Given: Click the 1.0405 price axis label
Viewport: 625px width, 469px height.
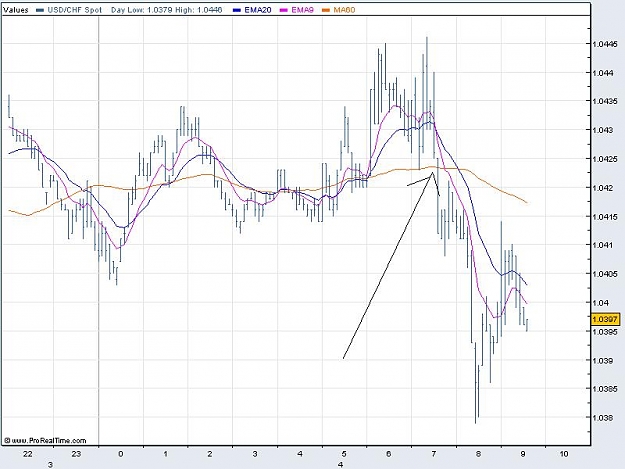Looking at the screenshot, I should click(605, 274).
